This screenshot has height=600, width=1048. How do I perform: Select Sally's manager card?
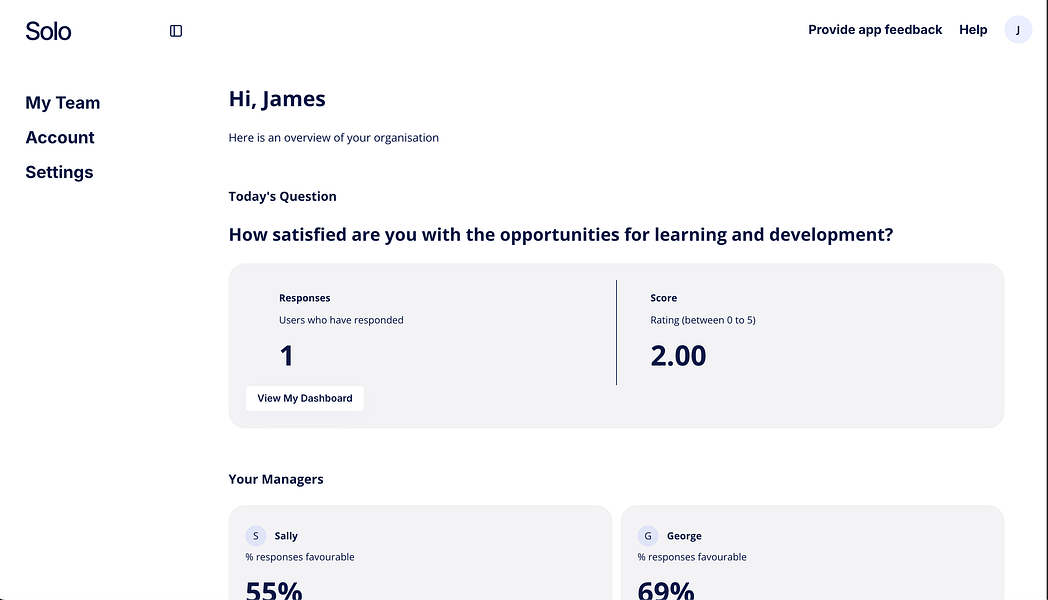click(420, 553)
